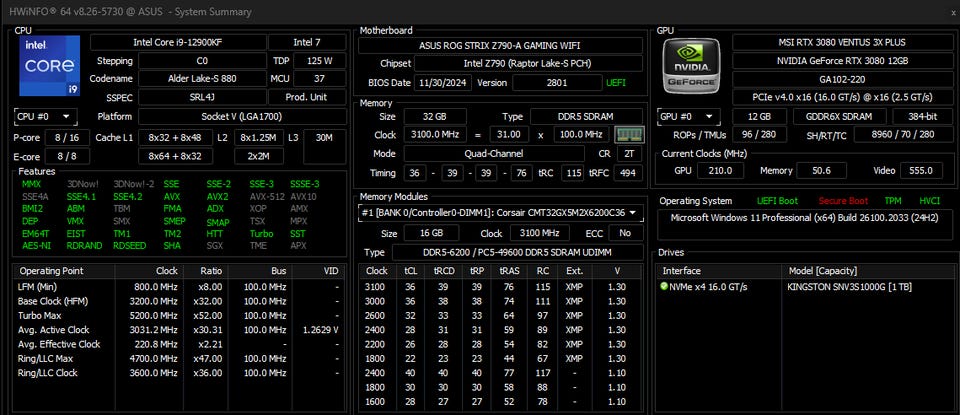The image size is (960, 415).
Task: Select the Turbo Max operating point row
Action: point(179,315)
